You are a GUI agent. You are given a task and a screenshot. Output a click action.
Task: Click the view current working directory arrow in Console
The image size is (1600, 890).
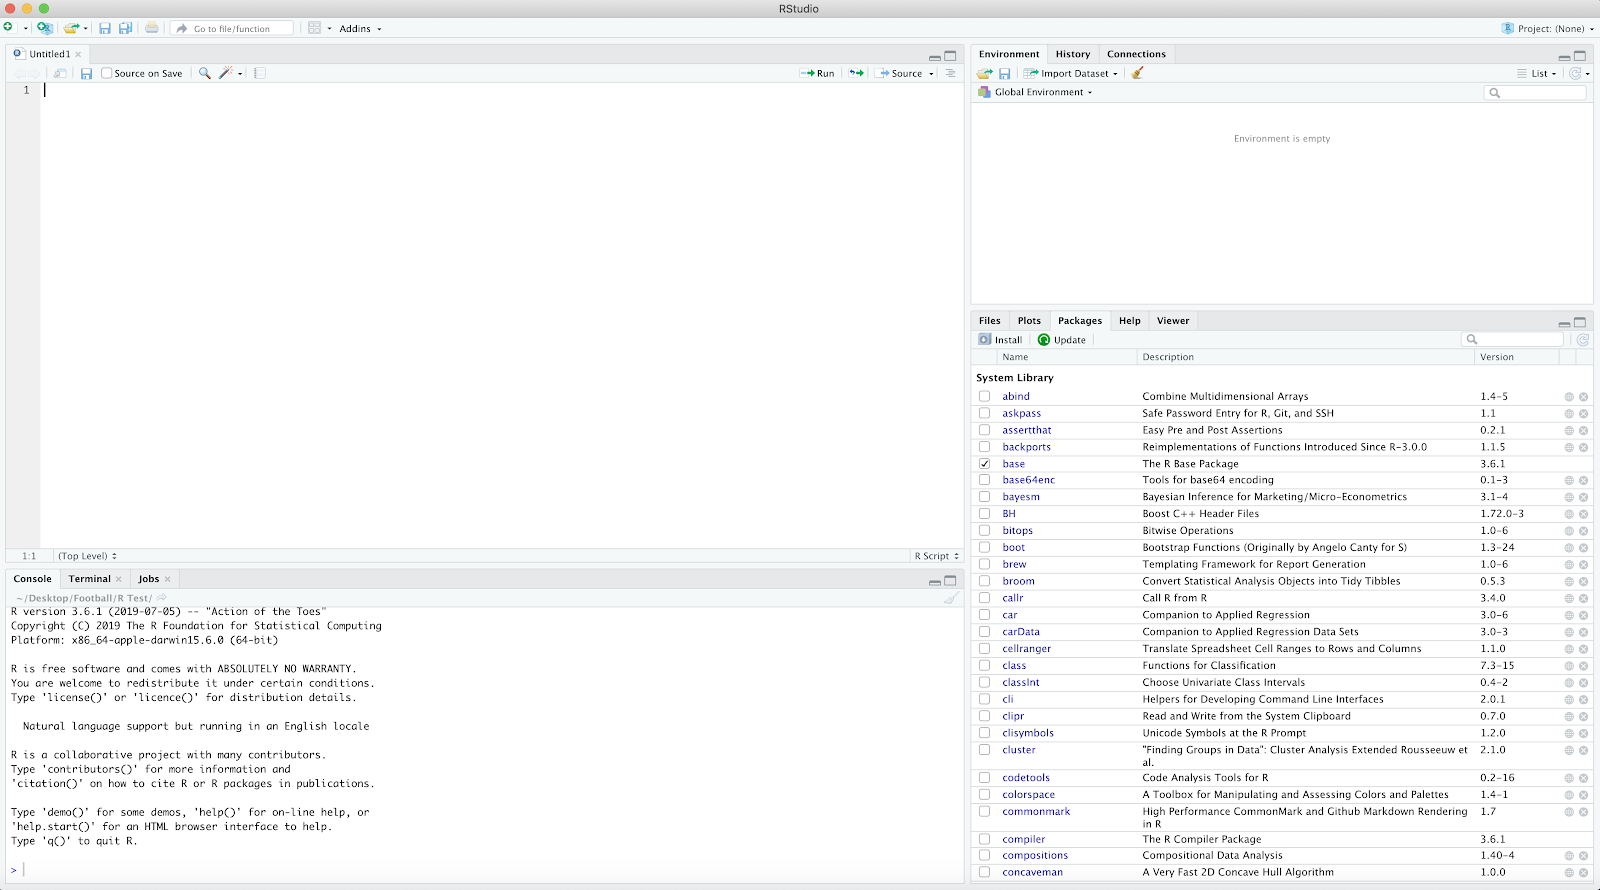pyautogui.click(x=162, y=598)
